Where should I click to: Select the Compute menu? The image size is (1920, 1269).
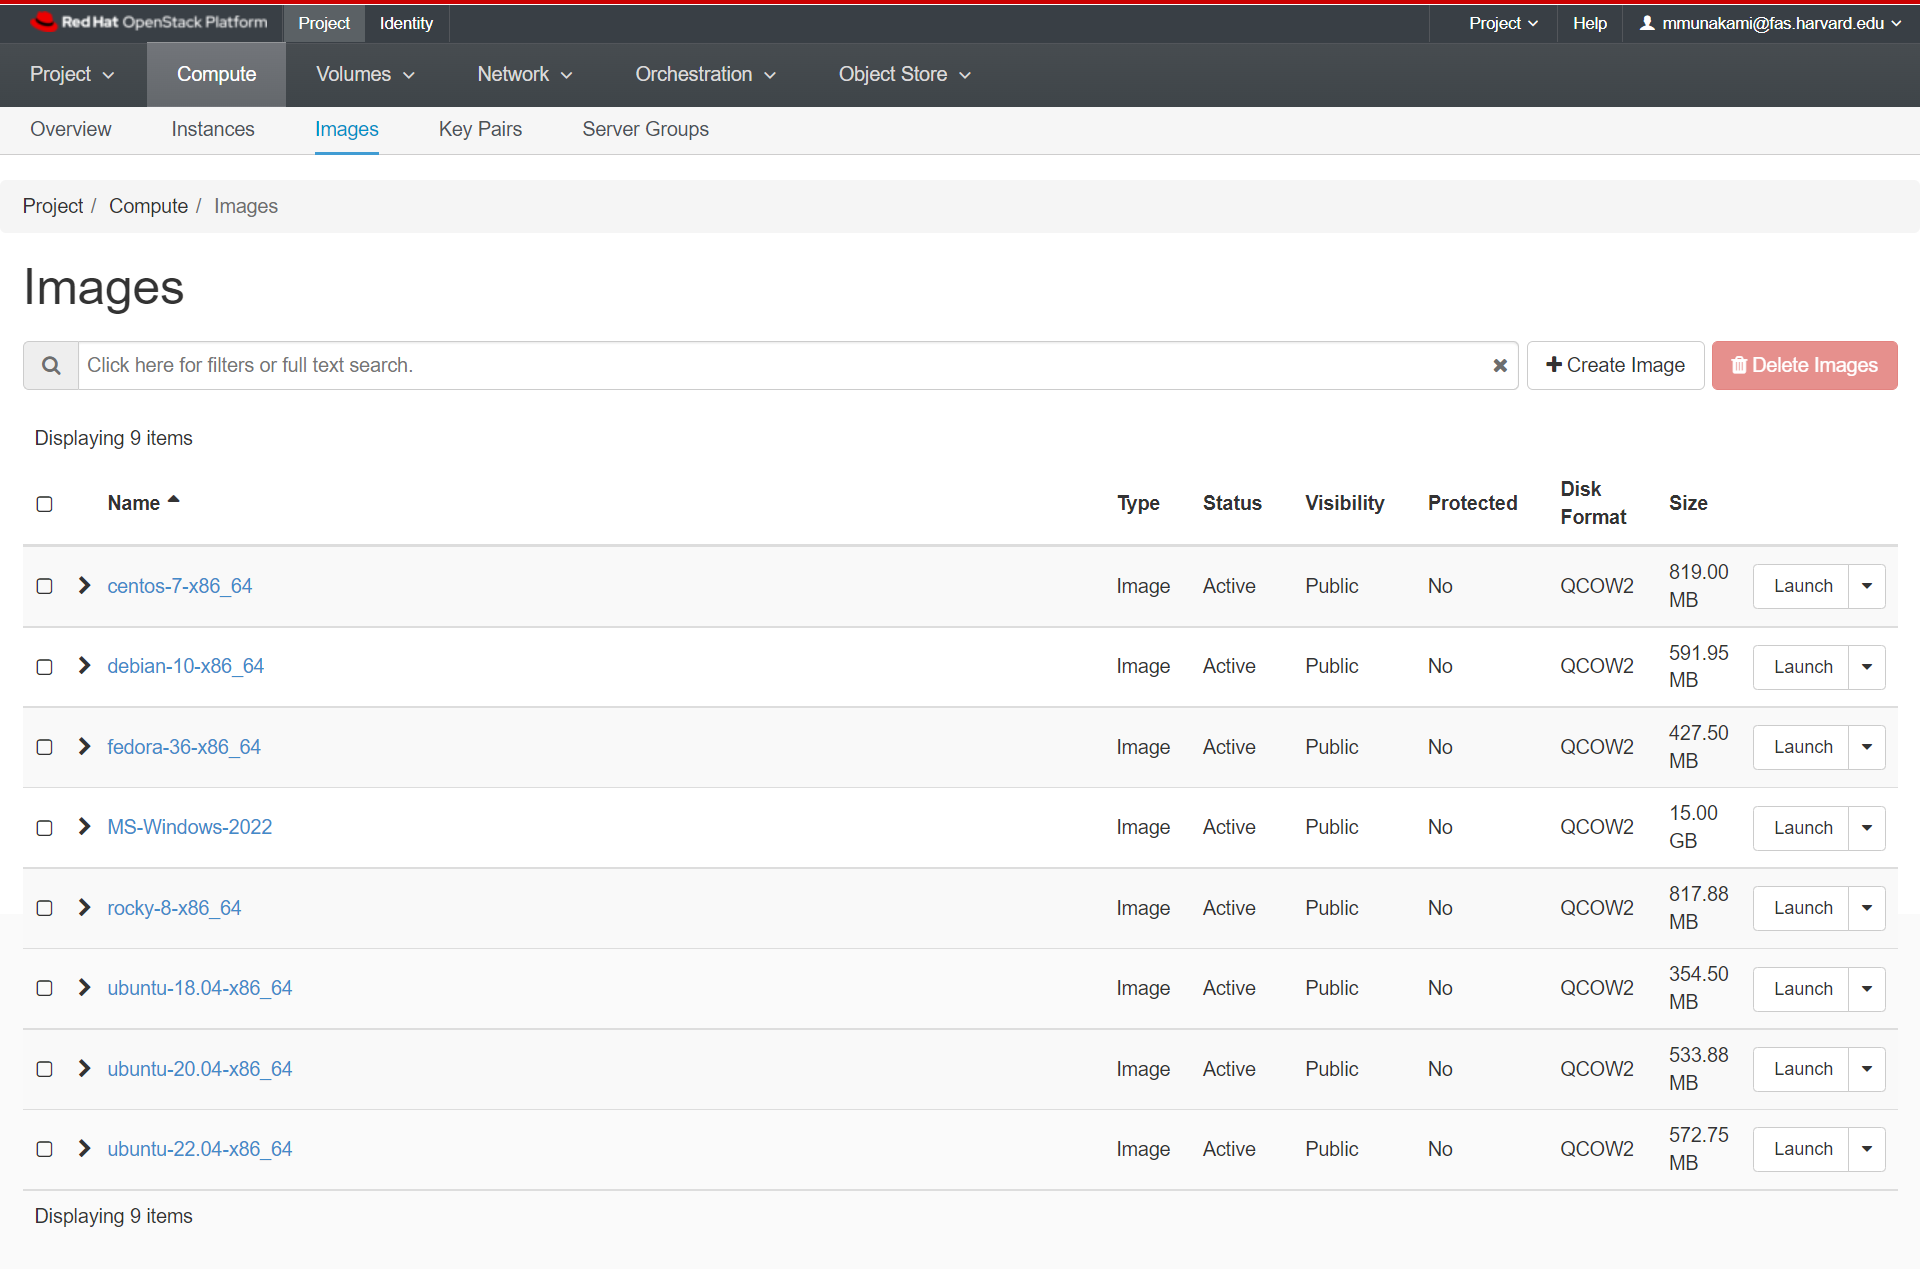point(216,74)
